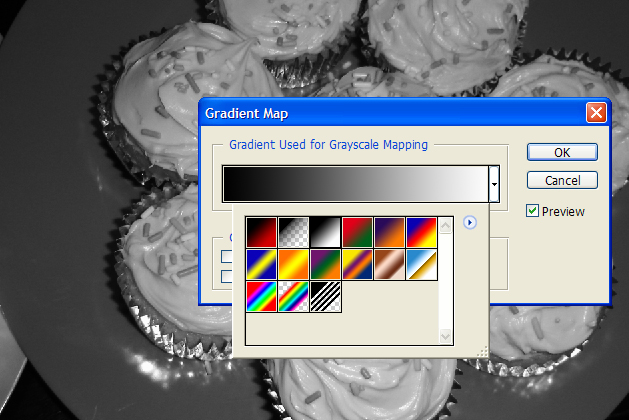Select the foreground-to-transparent gradient preset
629x420 pixels.
294,232
